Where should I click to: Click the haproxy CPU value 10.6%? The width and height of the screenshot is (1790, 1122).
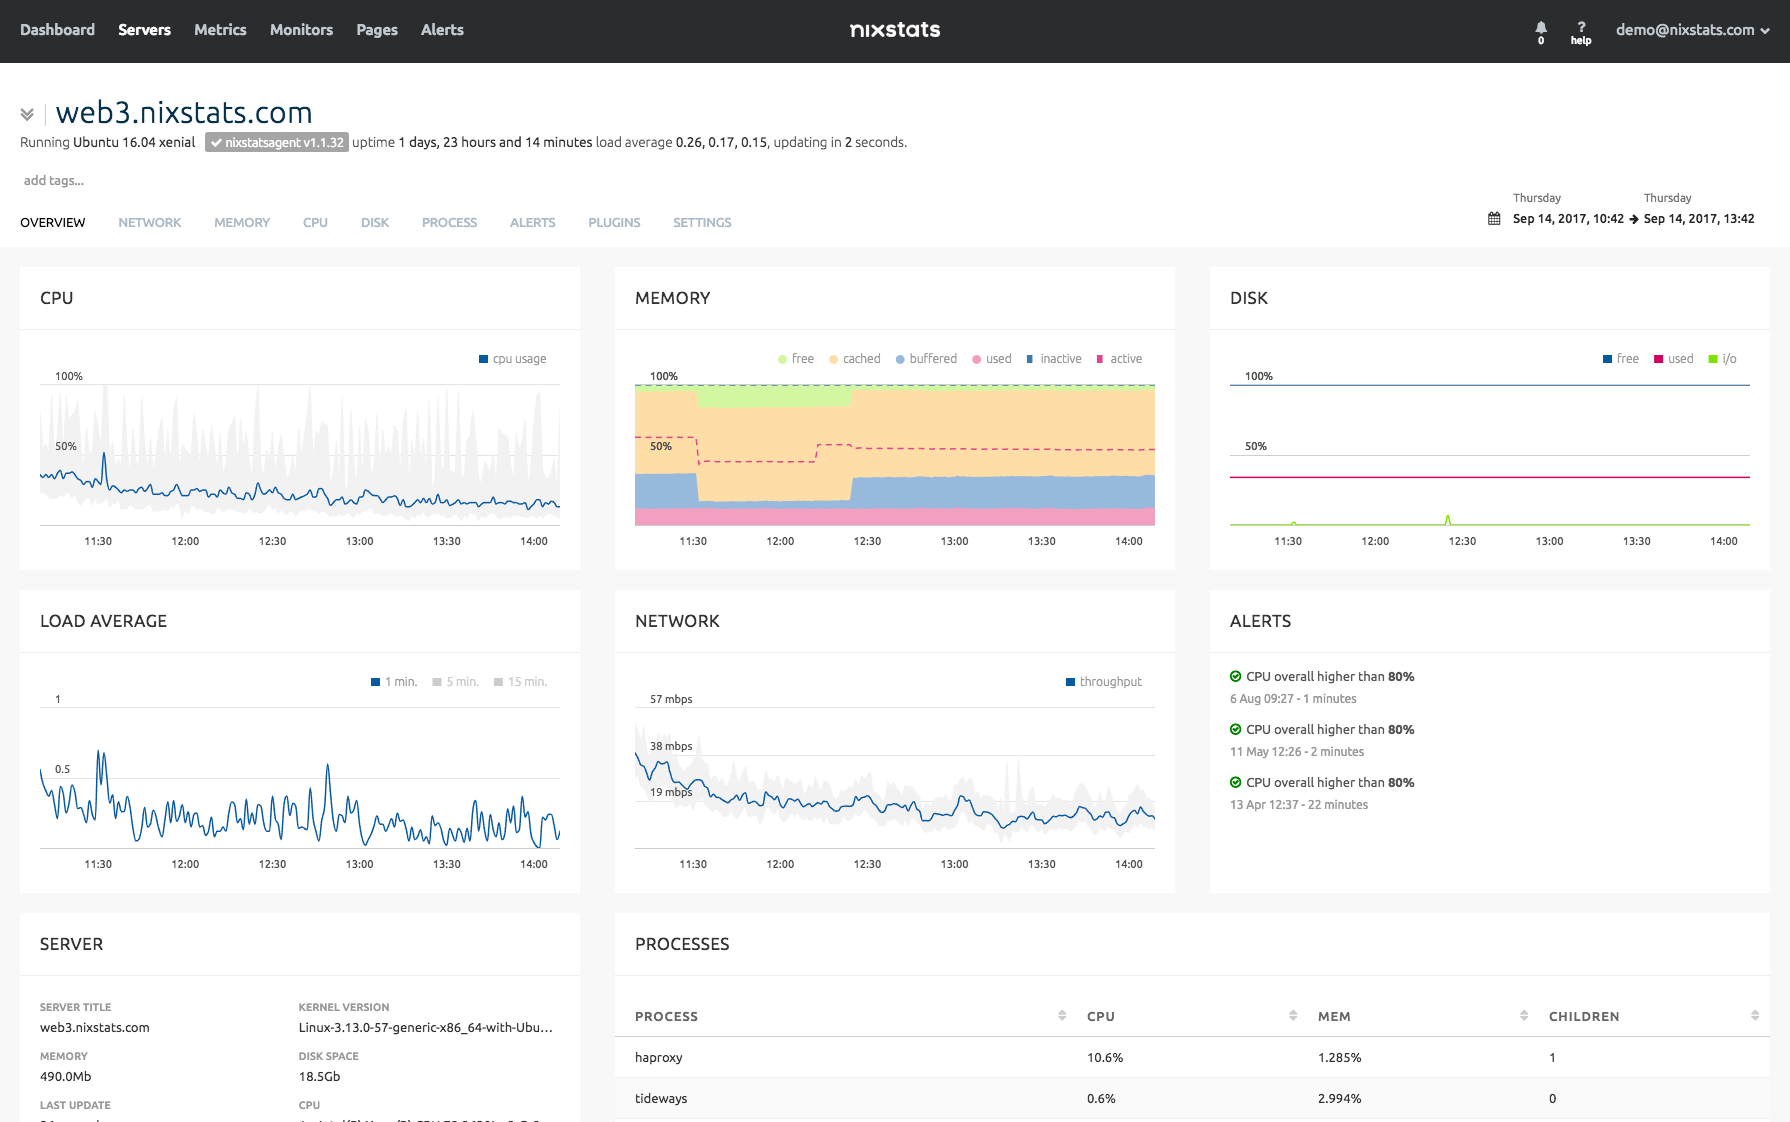point(1105,1057)
